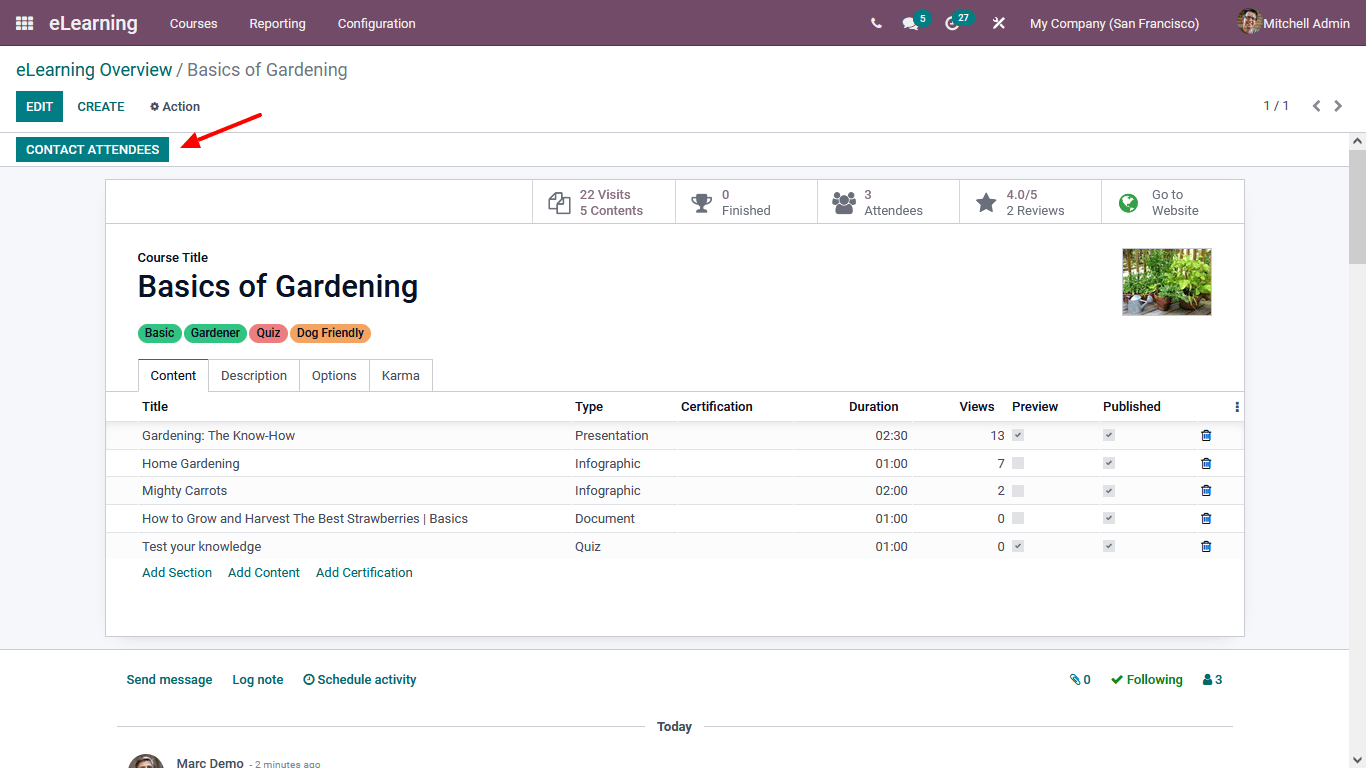
Task: Toggle Preview for Strawberries Basics document
Action: pyautogui.click(x=1018, y=519)
